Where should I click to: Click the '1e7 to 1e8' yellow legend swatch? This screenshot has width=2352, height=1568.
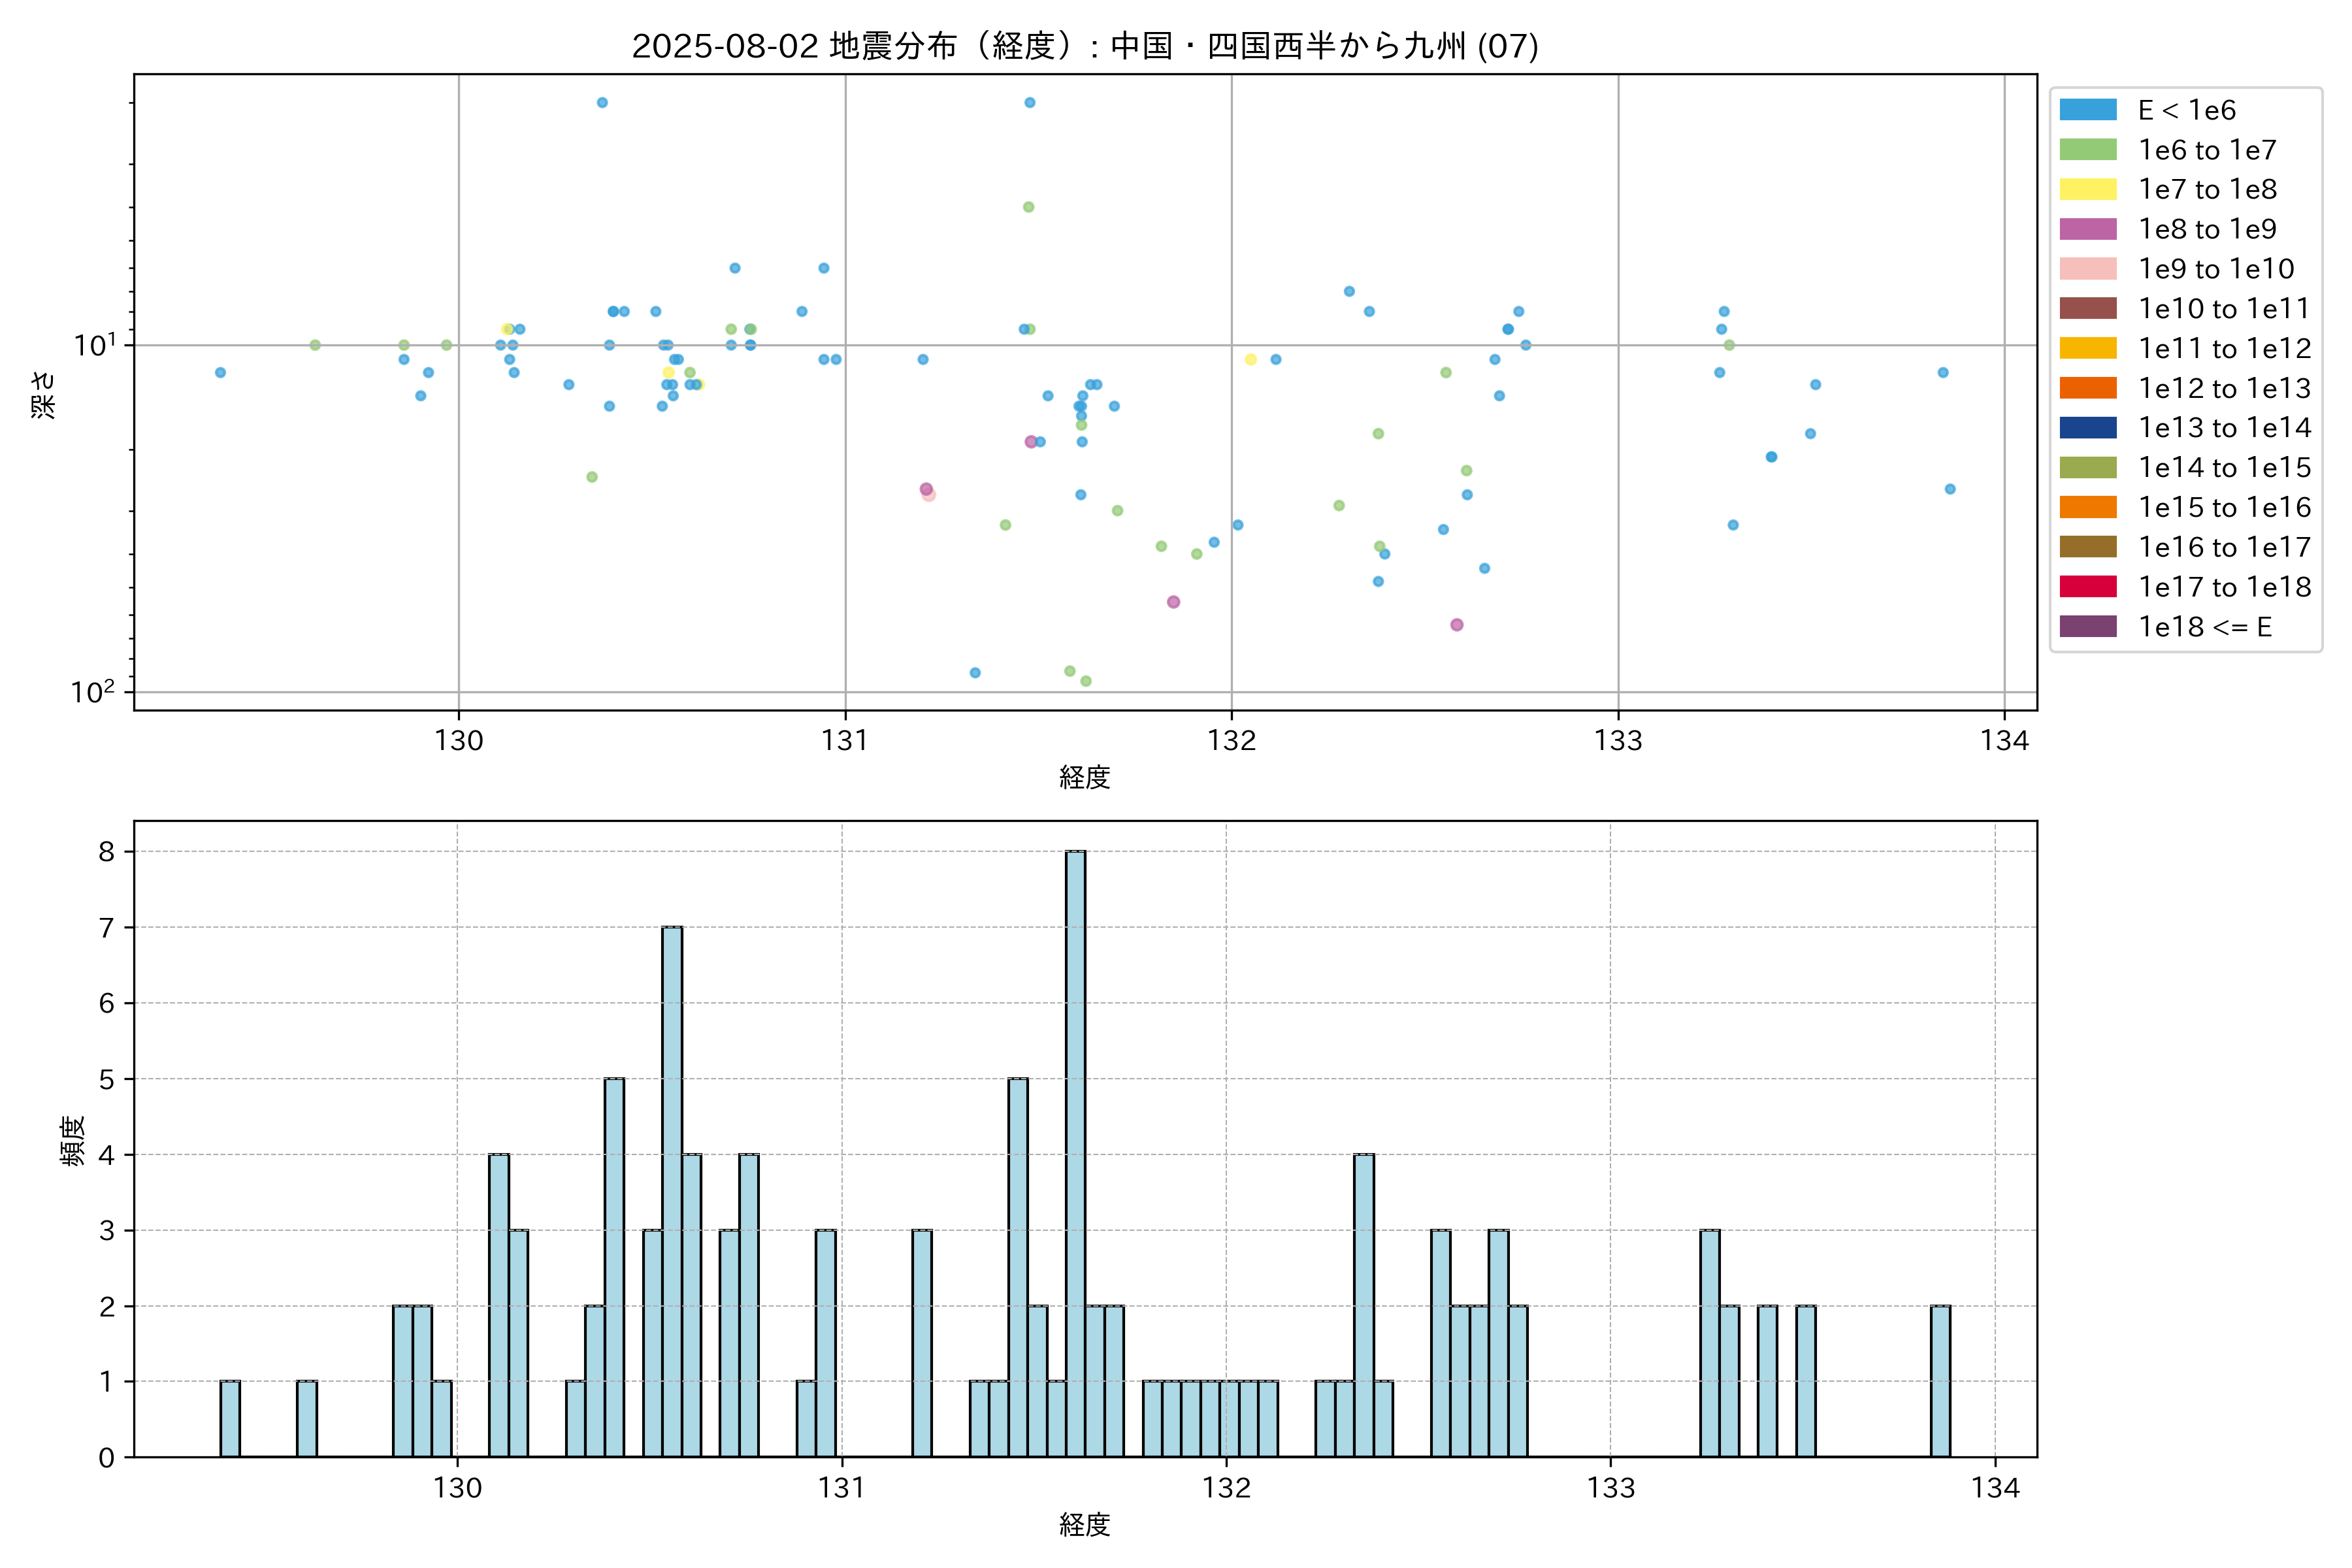point(2087,189)
